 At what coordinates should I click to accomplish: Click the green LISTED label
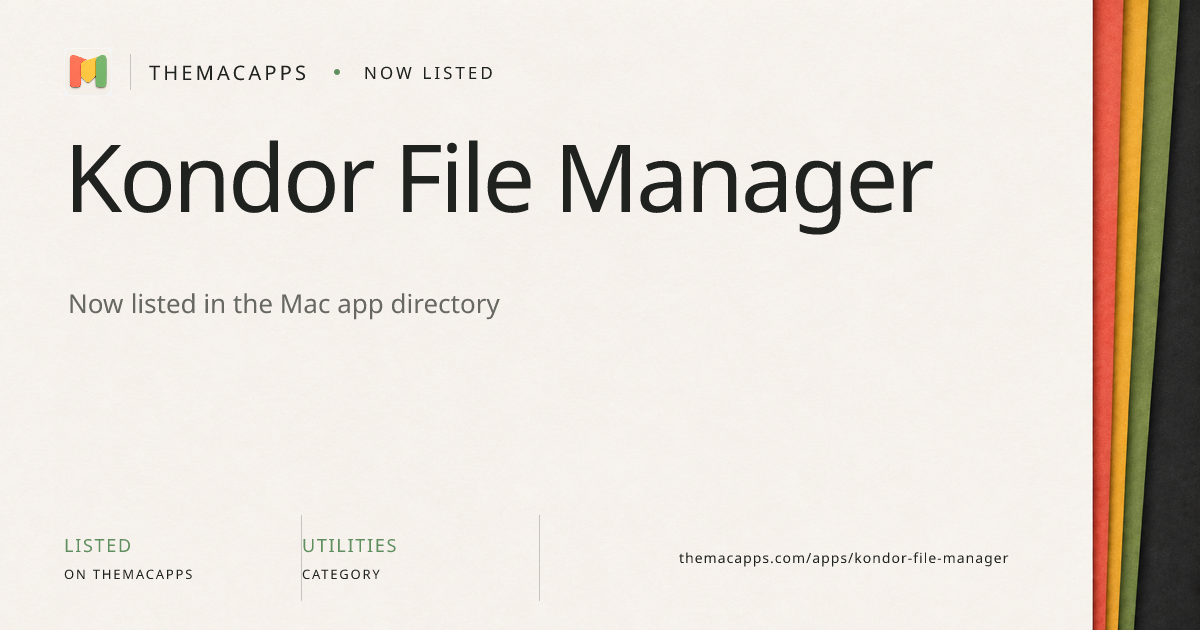pyautogui.click(x=98, y=546)
